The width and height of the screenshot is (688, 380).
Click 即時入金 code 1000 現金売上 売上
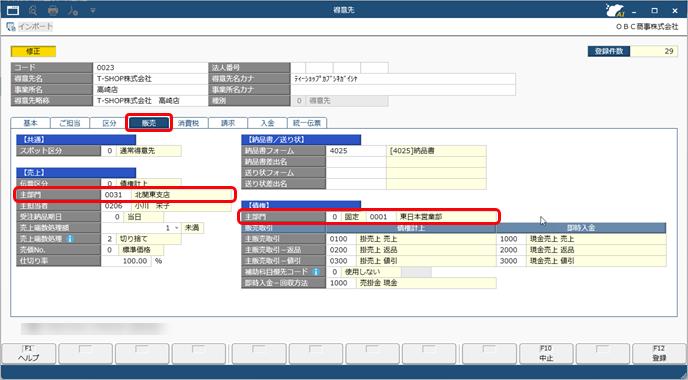click(511, 239)
